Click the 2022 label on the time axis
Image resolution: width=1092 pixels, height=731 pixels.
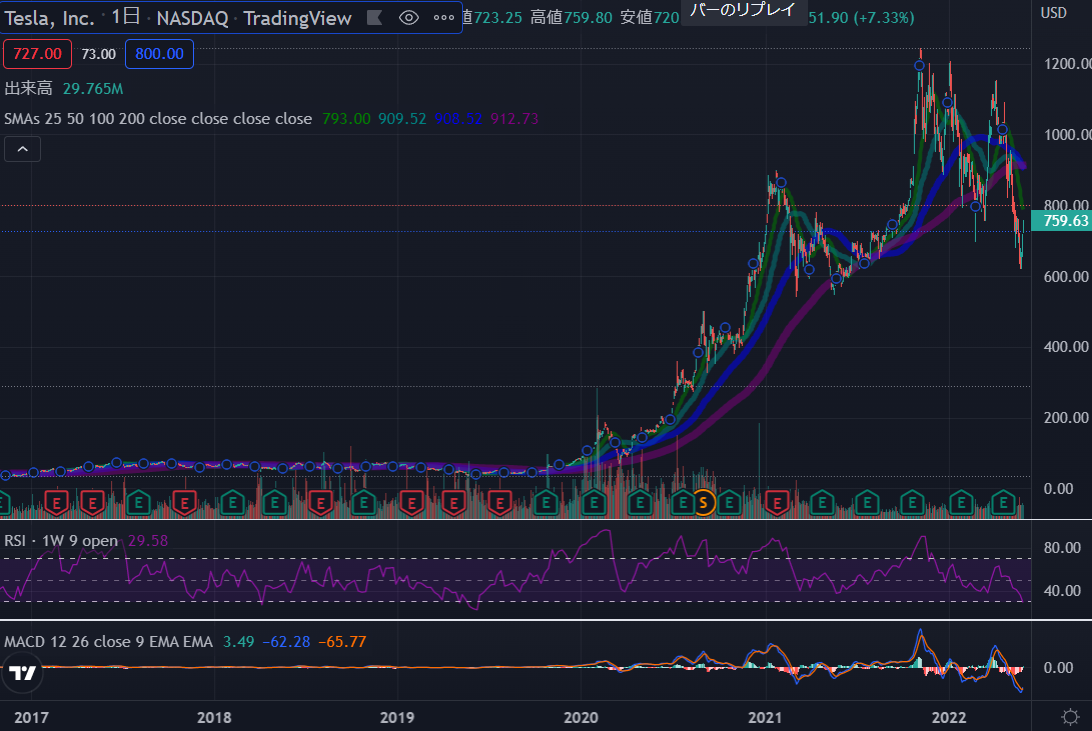pyautogui.click(x=949, y=717)
